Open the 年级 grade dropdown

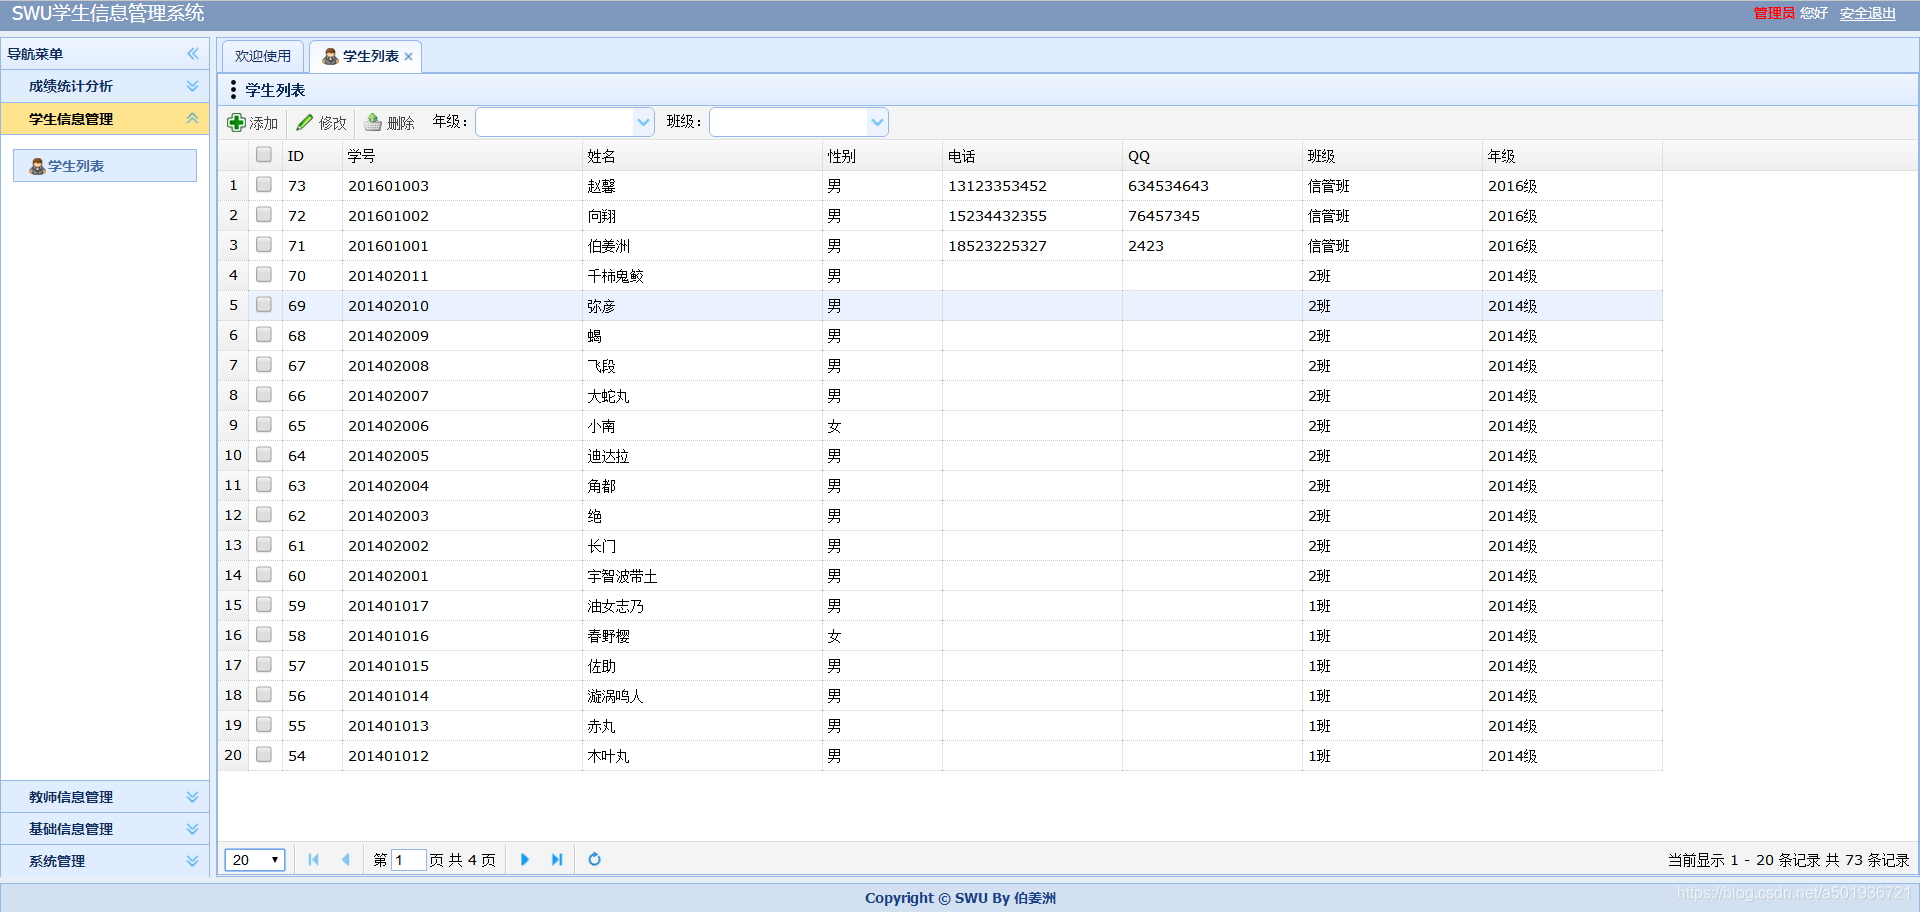pos(644,122)
